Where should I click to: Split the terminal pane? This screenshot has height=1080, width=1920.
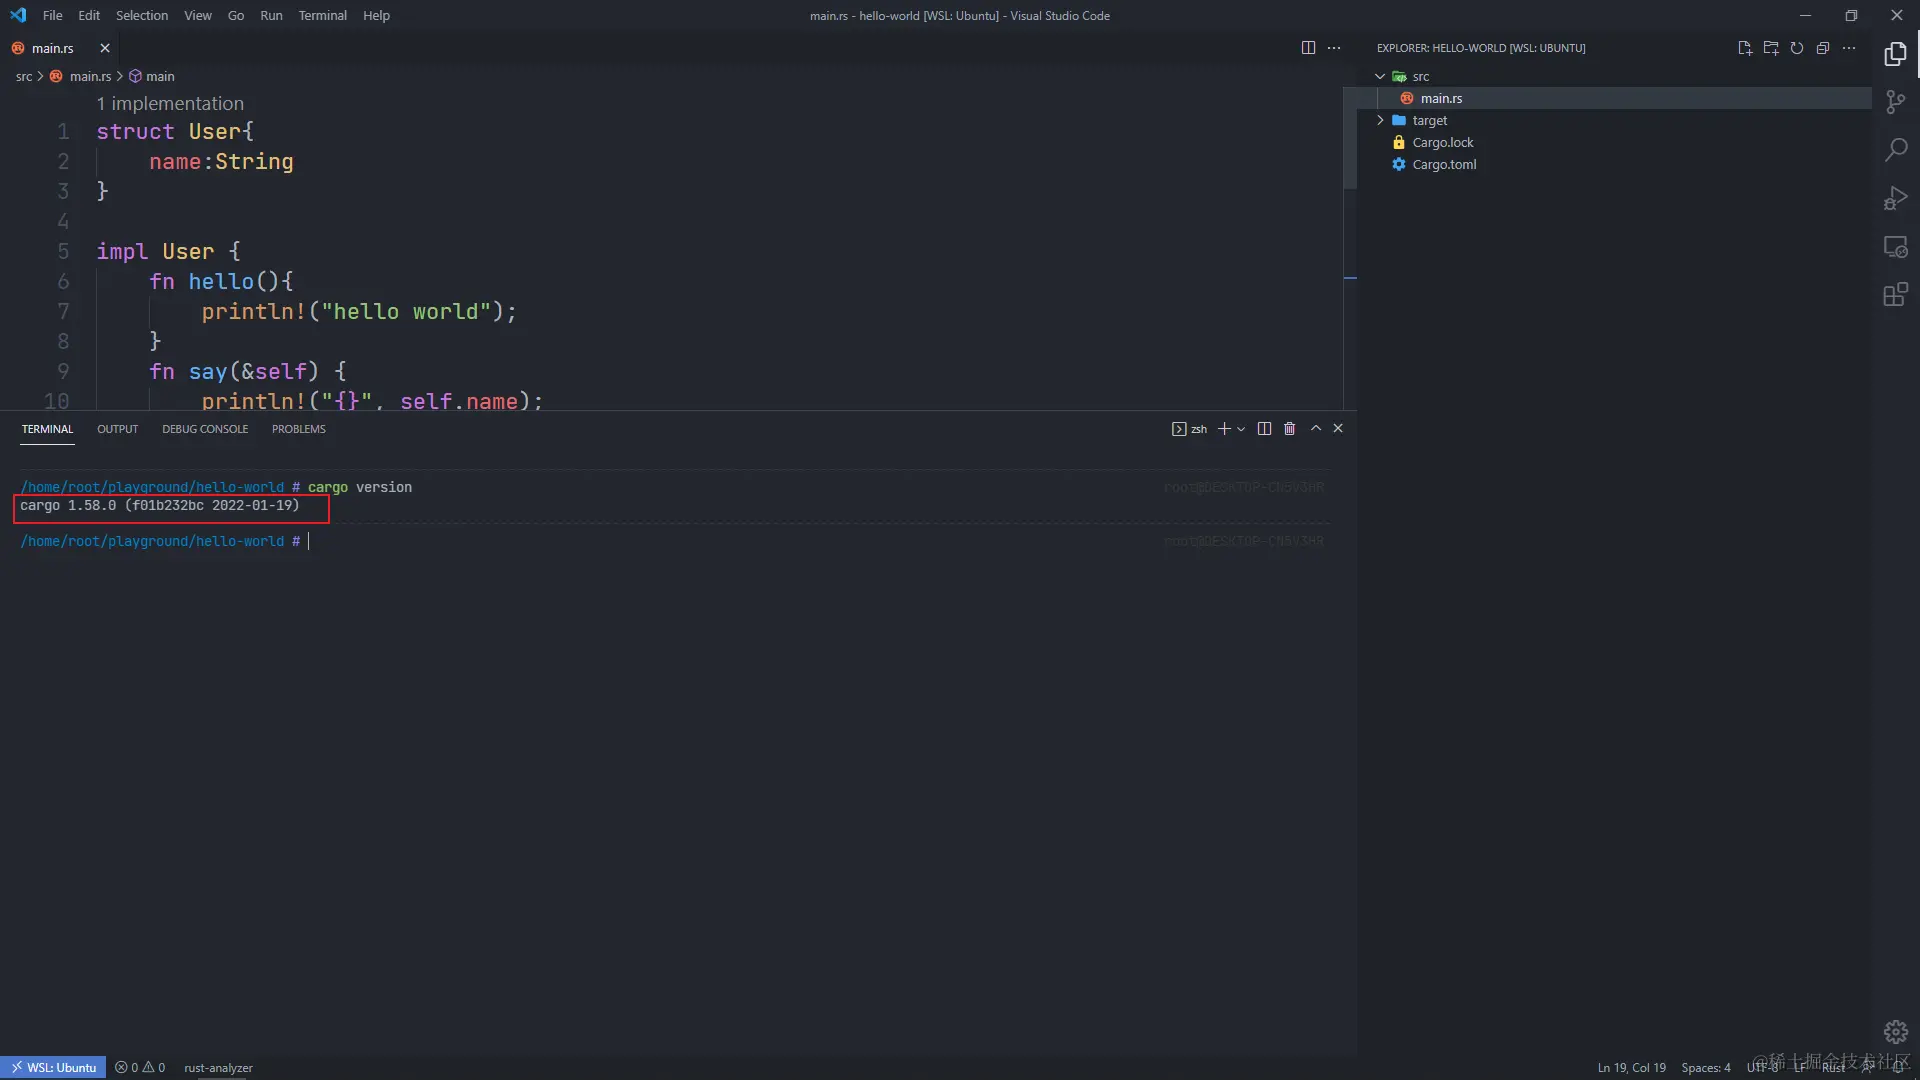click(x=1264, y=429)
